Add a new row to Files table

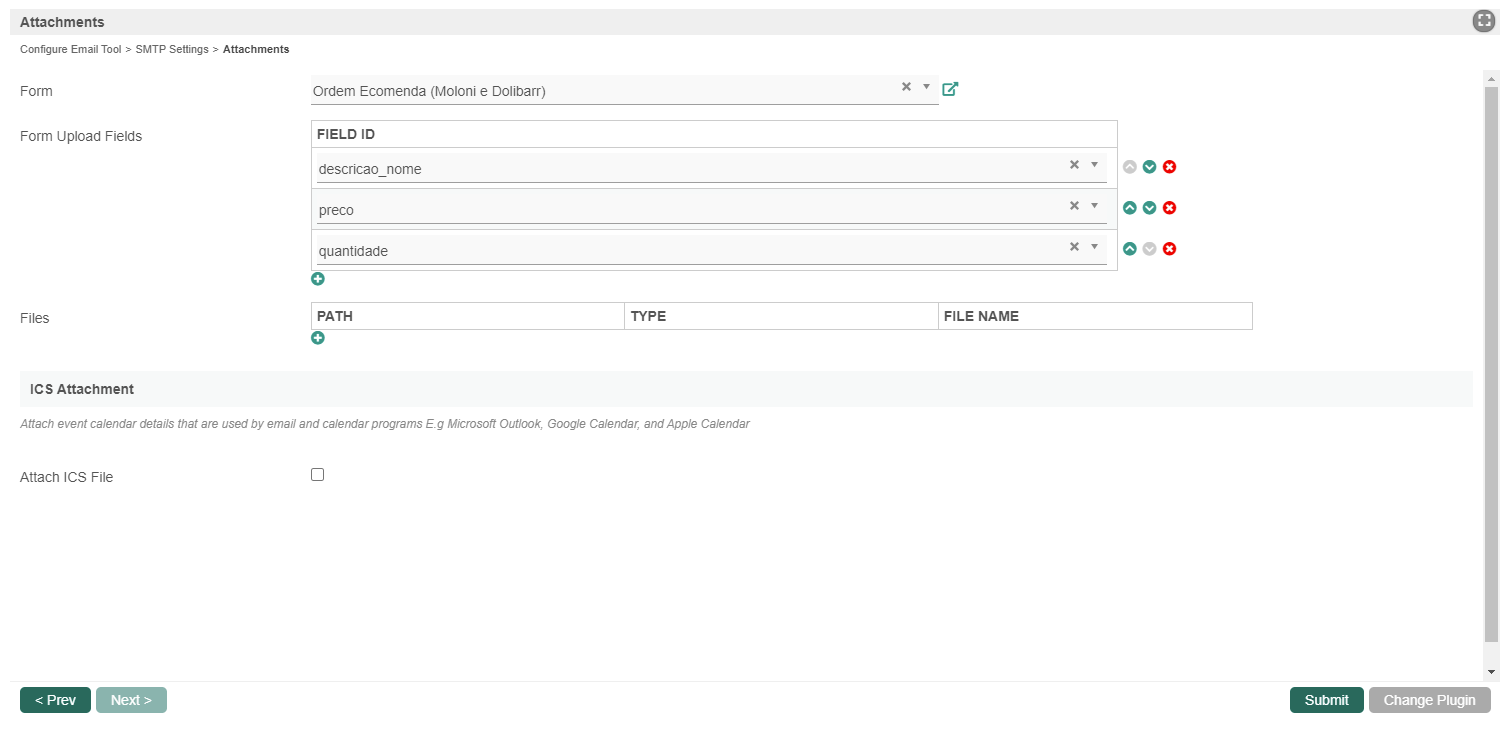318,338
